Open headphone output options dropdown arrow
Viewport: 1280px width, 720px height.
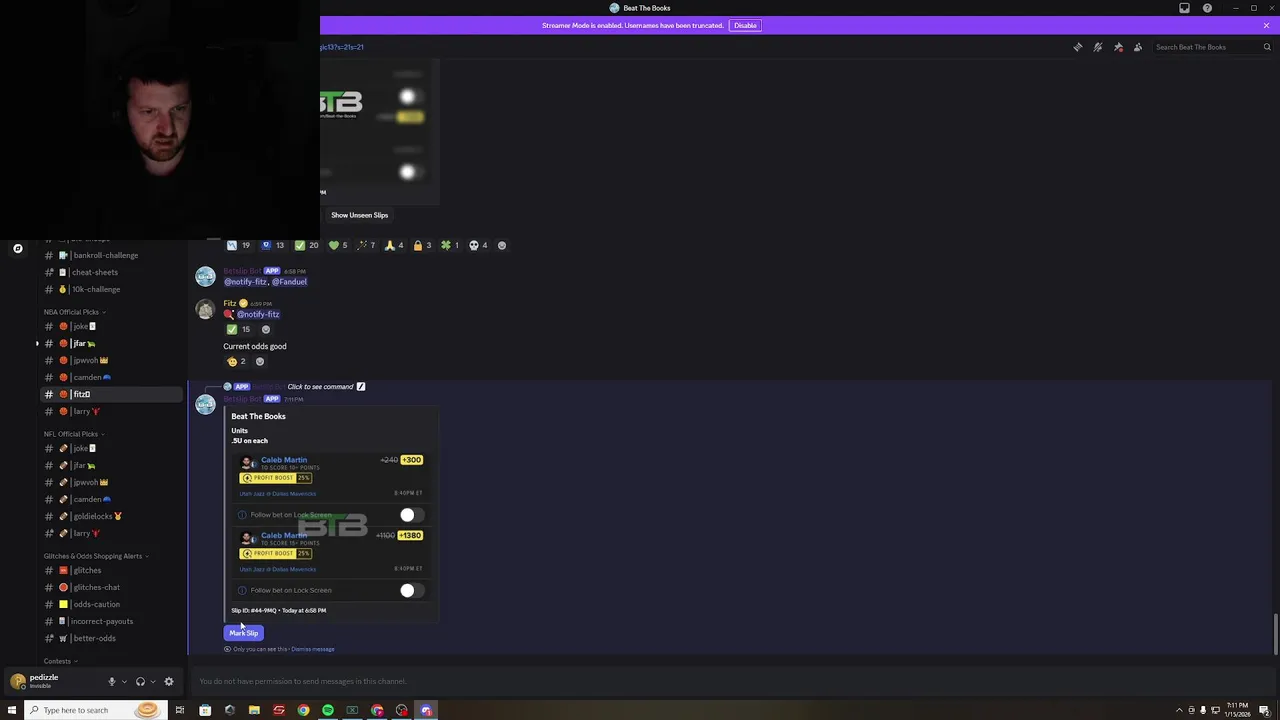pos(152,682)
